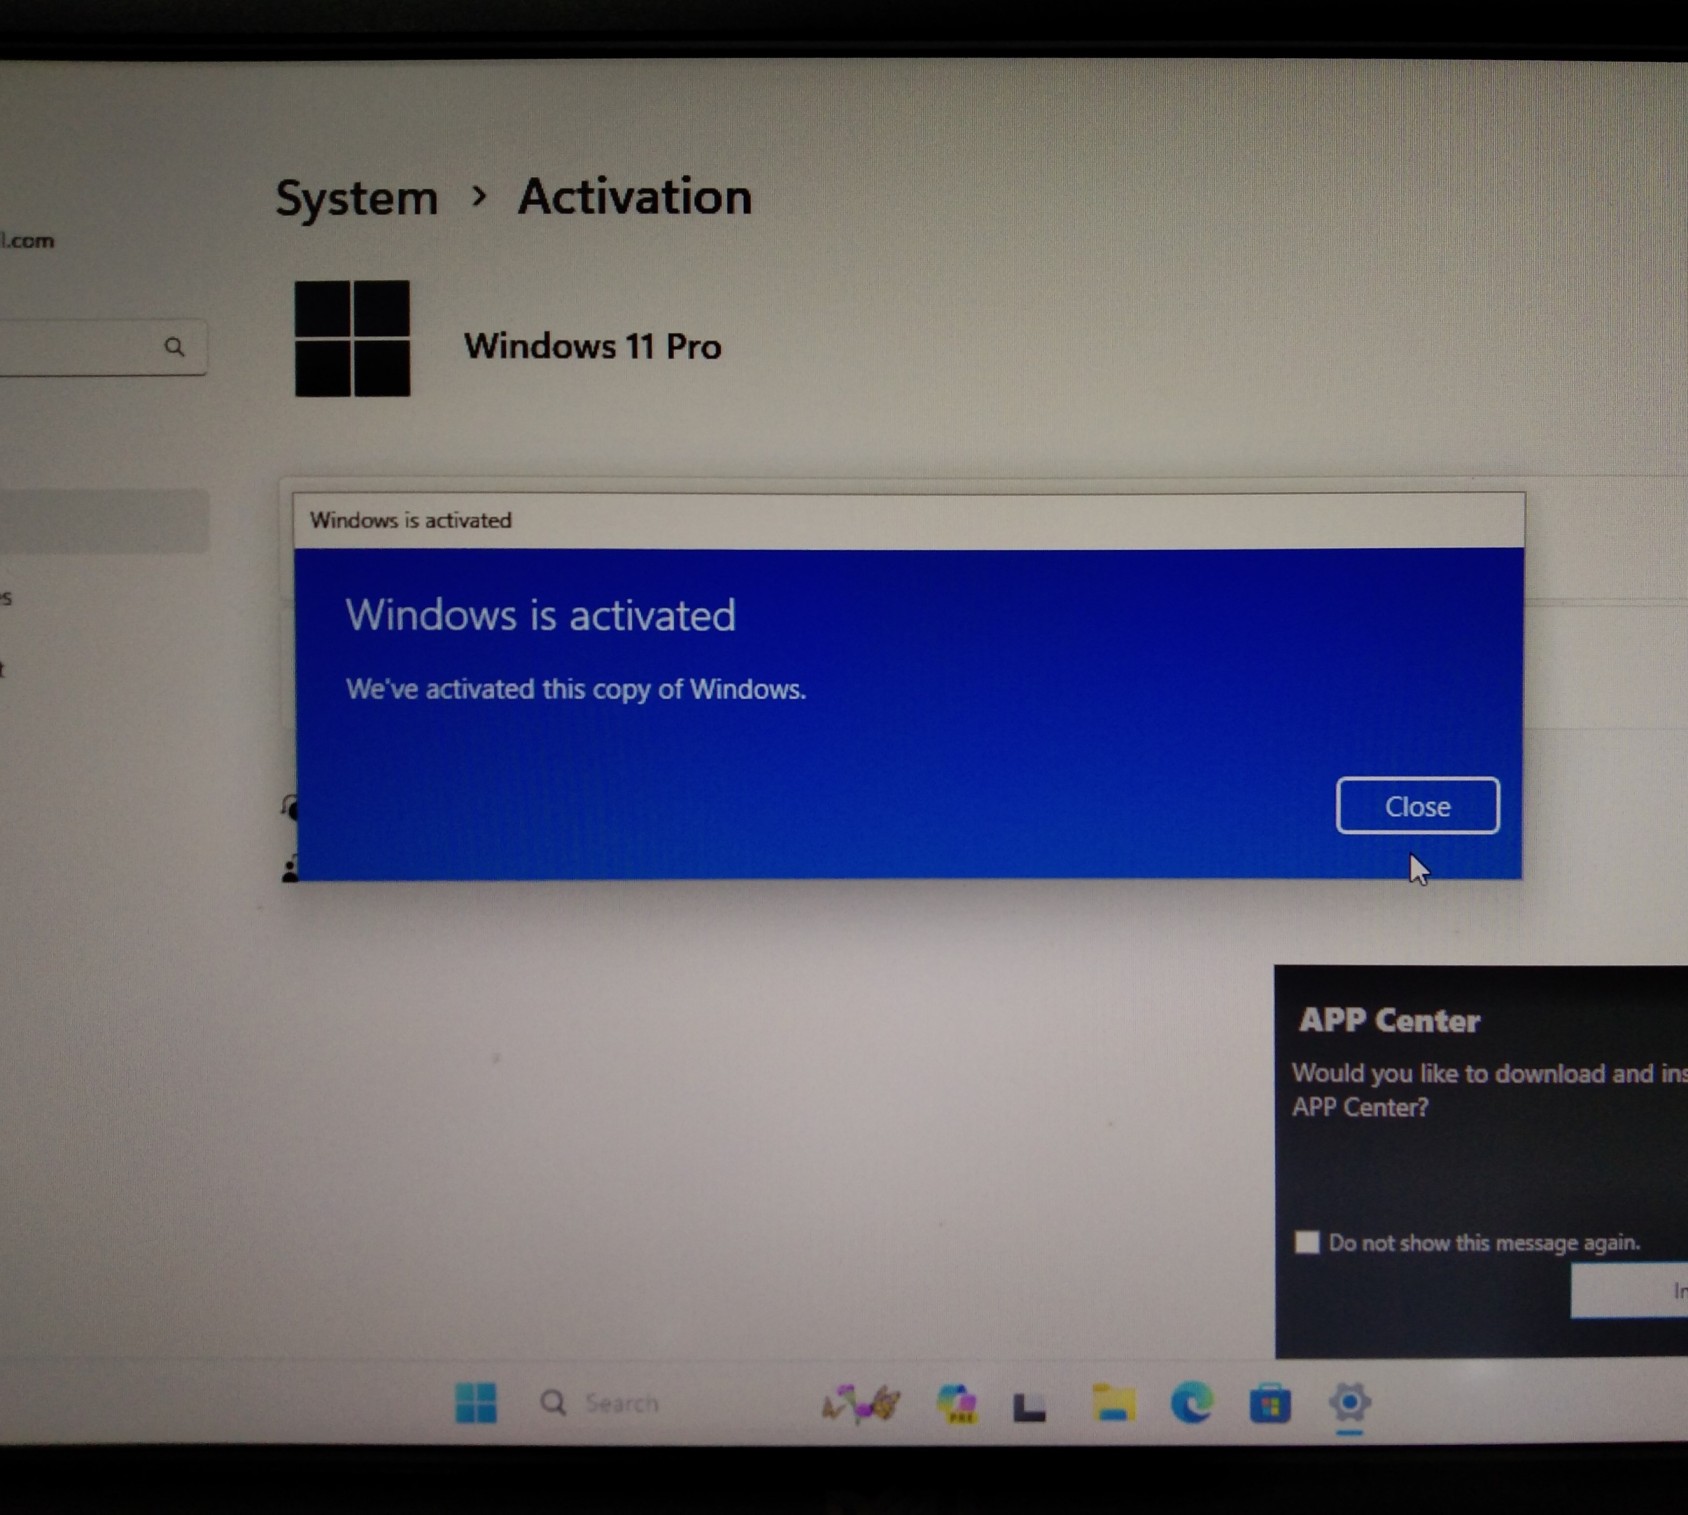Click the breadcrumb chevron after System
This screenshot has height=1515, width=1688.
tap(479, 196)
